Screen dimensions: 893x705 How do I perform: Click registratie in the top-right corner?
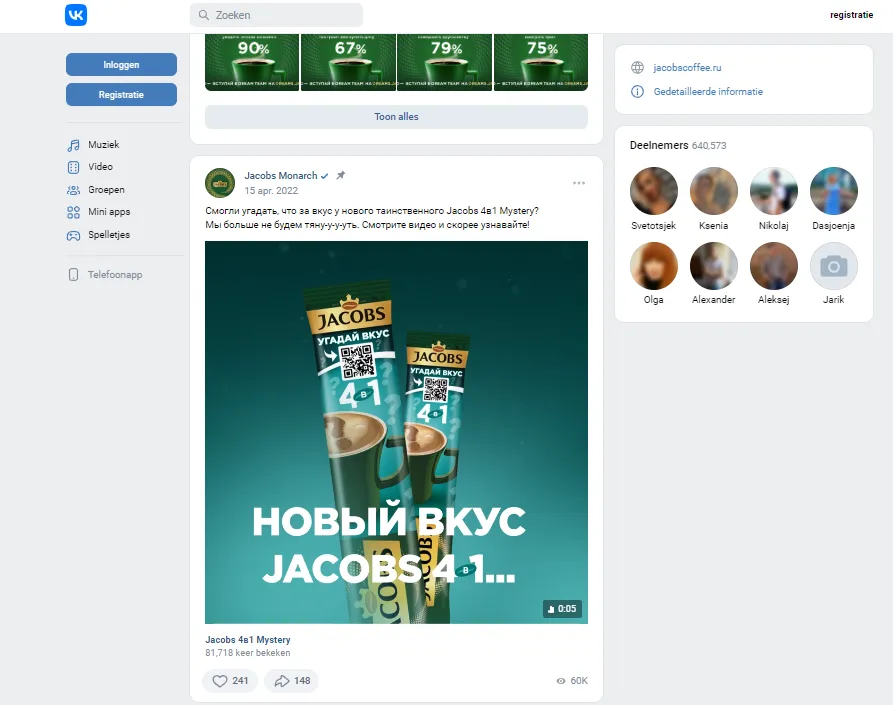coord(850,14)
